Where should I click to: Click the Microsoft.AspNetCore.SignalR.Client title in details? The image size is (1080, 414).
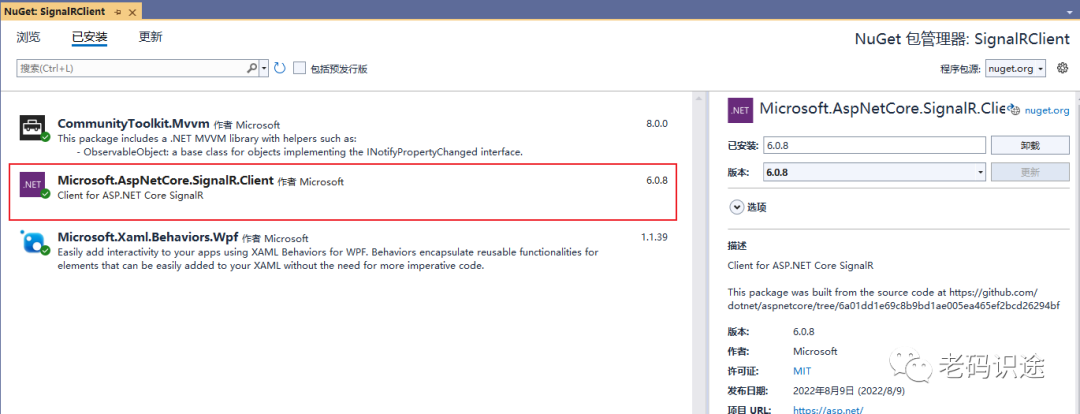[883, 108]
